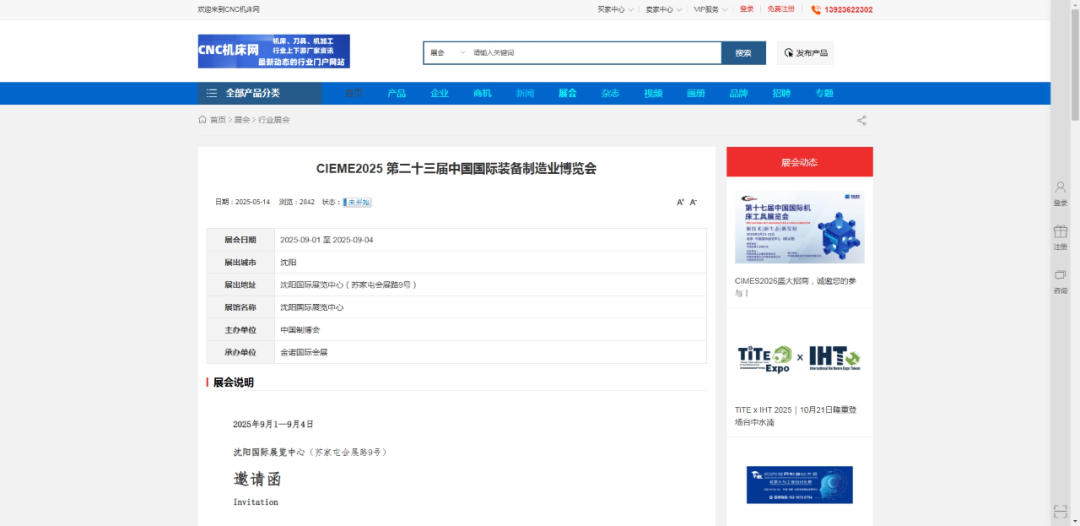
Task: Click the 日期：2025-05-14 text
Action: (x=242, y=202)
